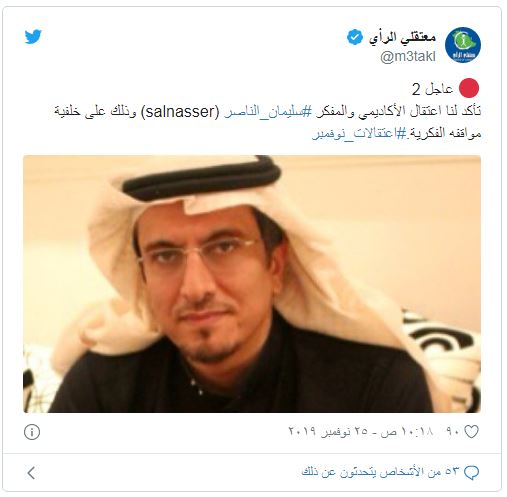The image size is (507, 497).
Task: Click the red circle breaking-news emoji
Action: (469, 88)
